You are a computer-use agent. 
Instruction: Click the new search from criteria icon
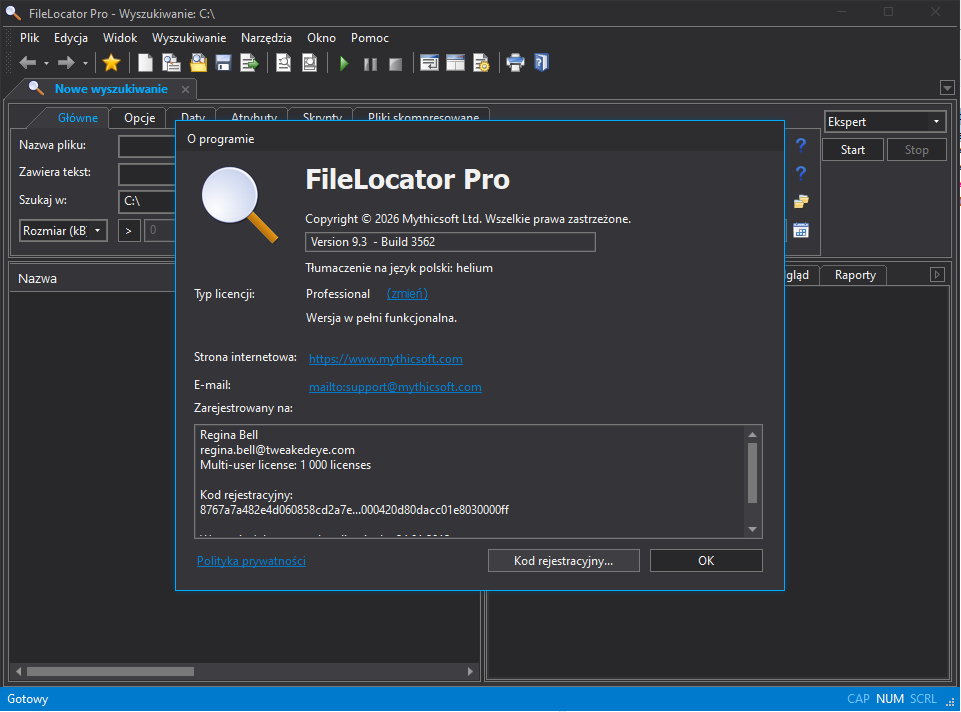(x=171, y=62)
